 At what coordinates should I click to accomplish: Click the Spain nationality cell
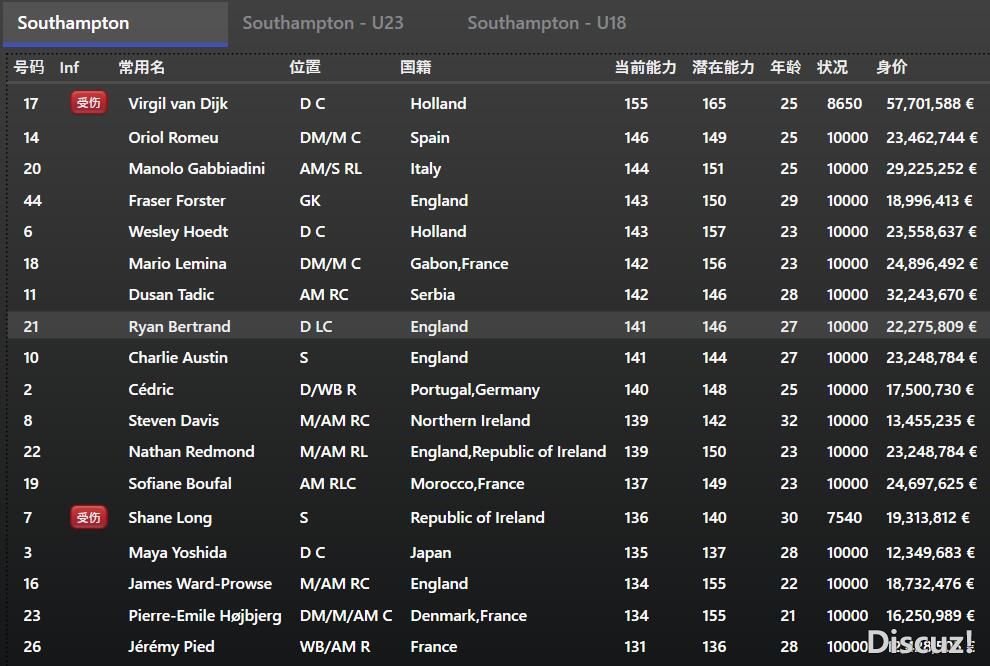pyautogui.click(x=430, y=138)
